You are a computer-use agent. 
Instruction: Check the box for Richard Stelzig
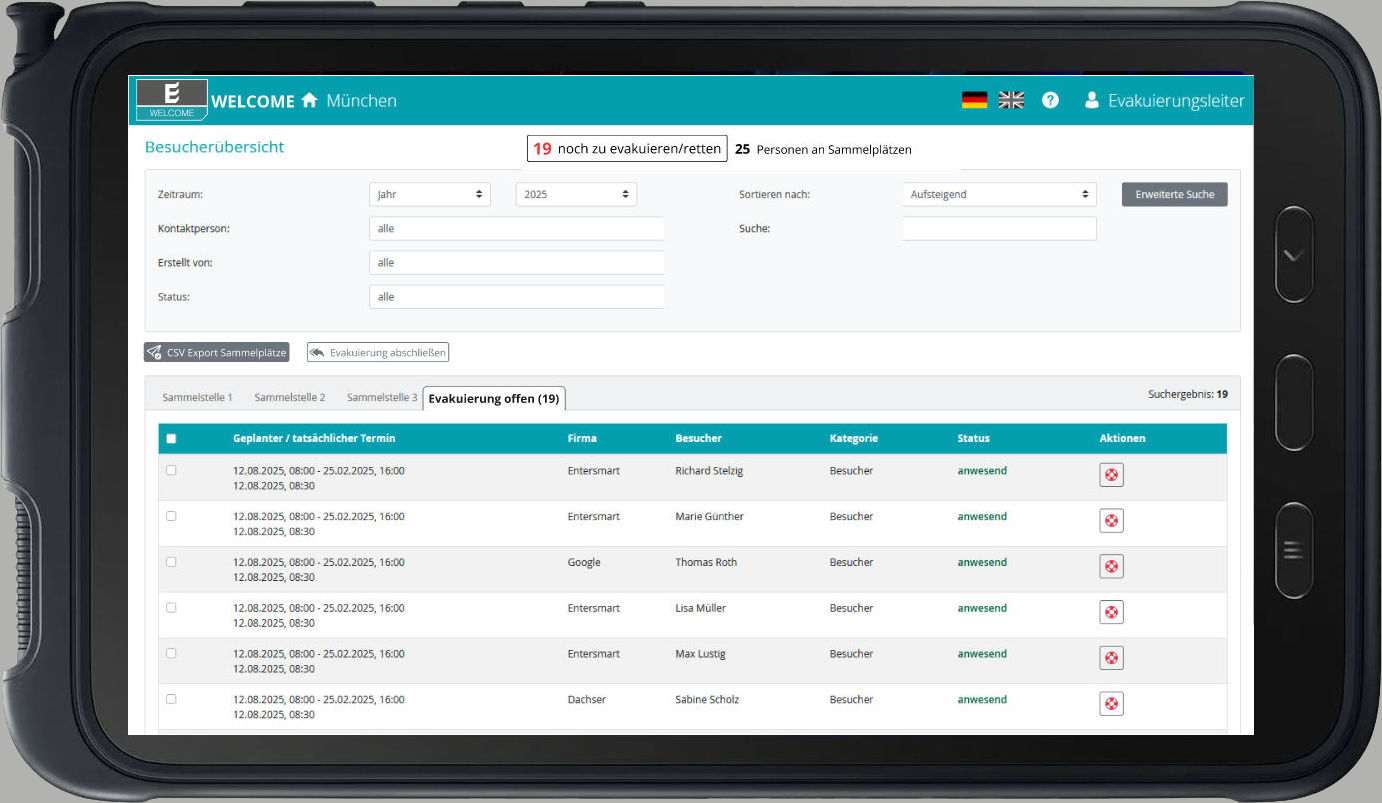pyautogui.click(x=171, y=470)
